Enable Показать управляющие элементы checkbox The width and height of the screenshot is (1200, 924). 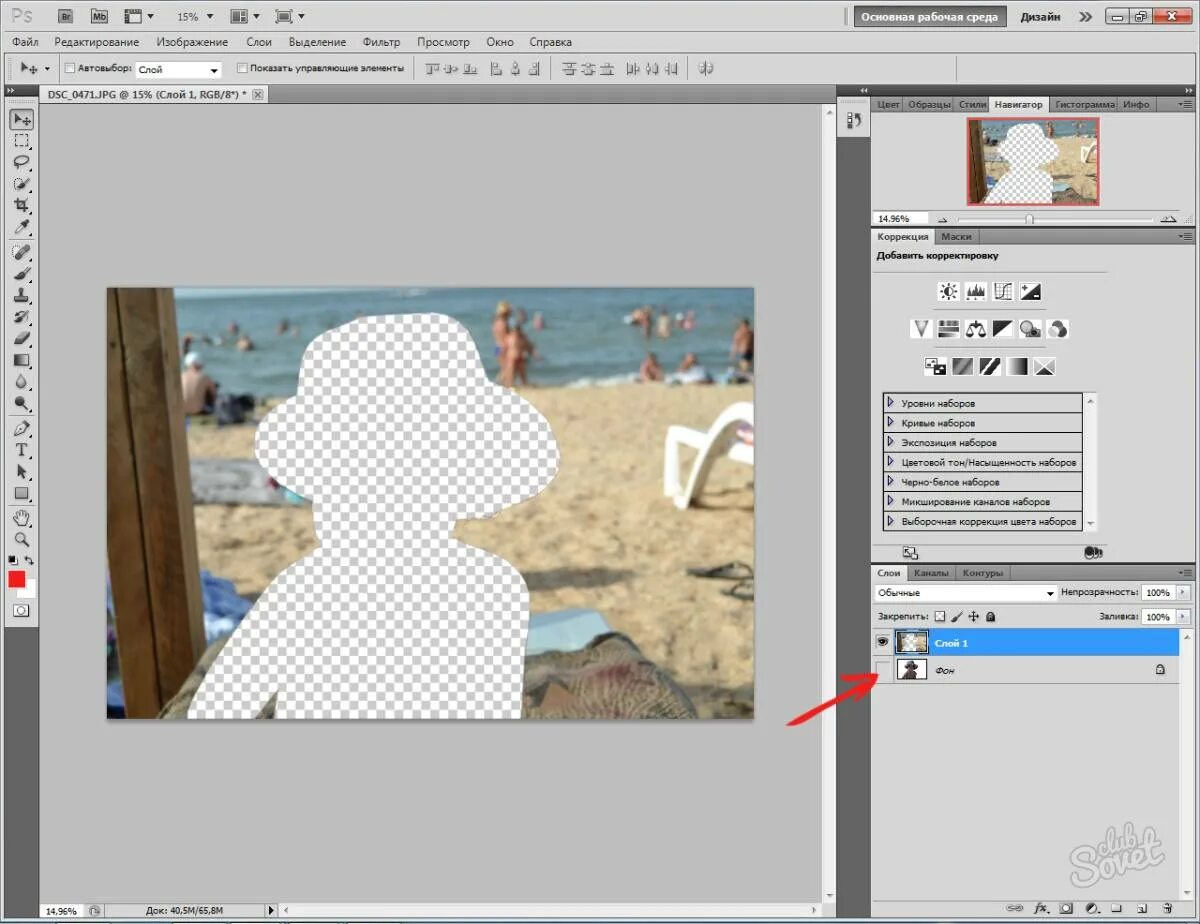242,69
